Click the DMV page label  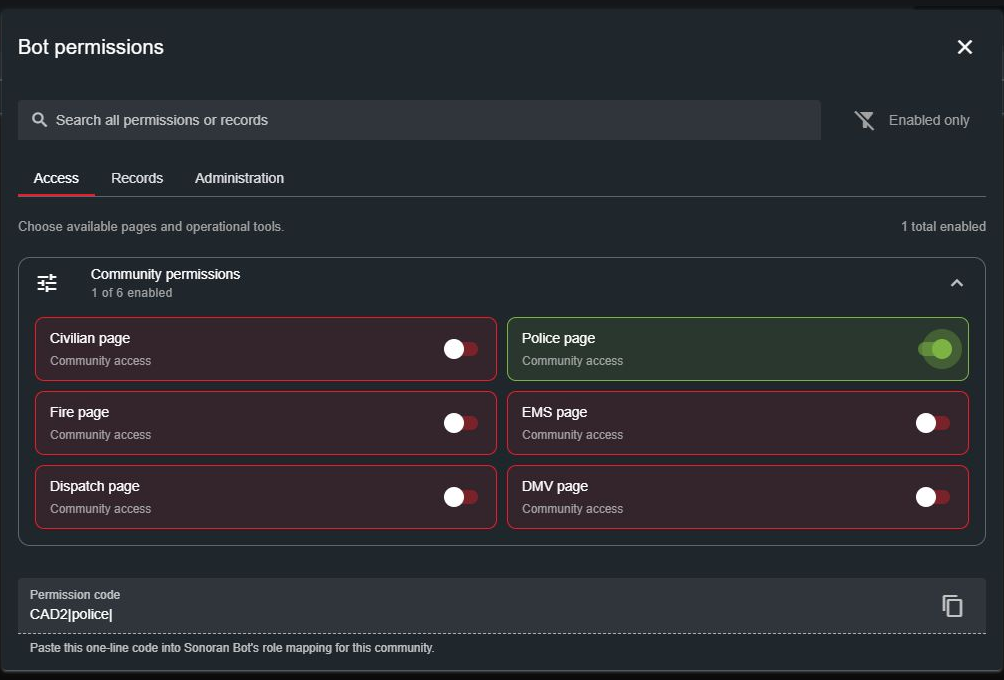pyautogui.click(x=555, y=486)
